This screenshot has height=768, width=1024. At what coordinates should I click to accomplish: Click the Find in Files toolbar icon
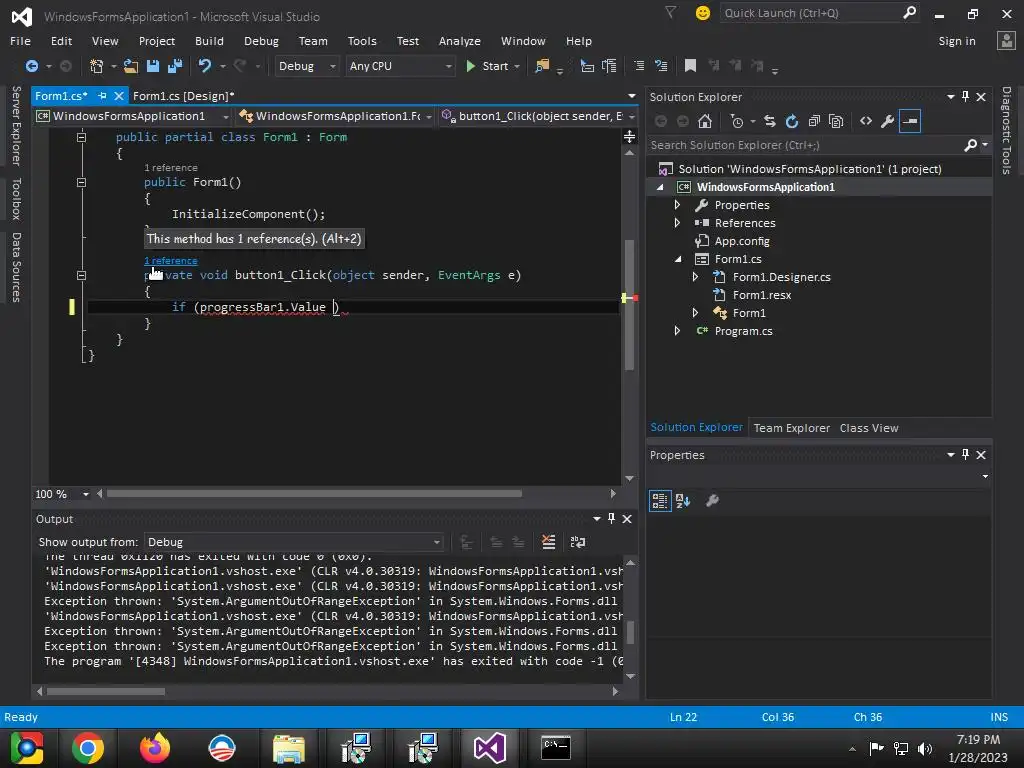pos(542,66)
